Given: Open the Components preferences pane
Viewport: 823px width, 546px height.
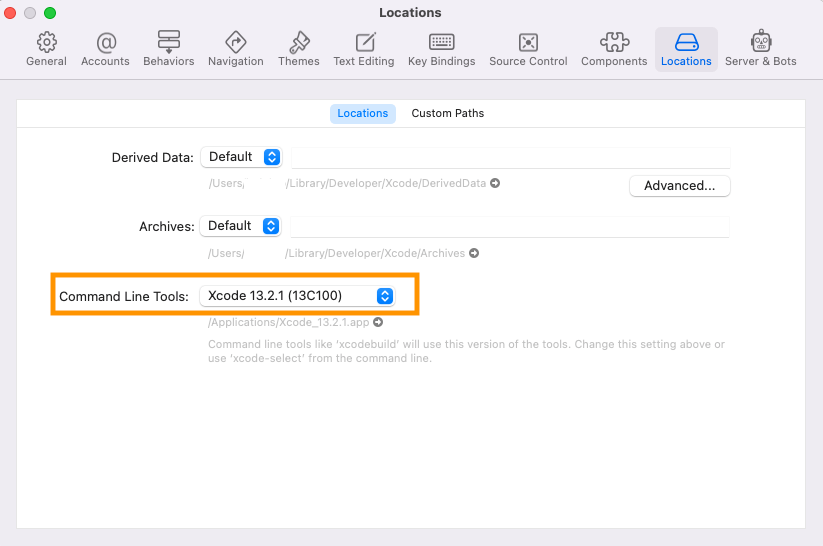Looking at the screenshot, I should tap(614, 49).
